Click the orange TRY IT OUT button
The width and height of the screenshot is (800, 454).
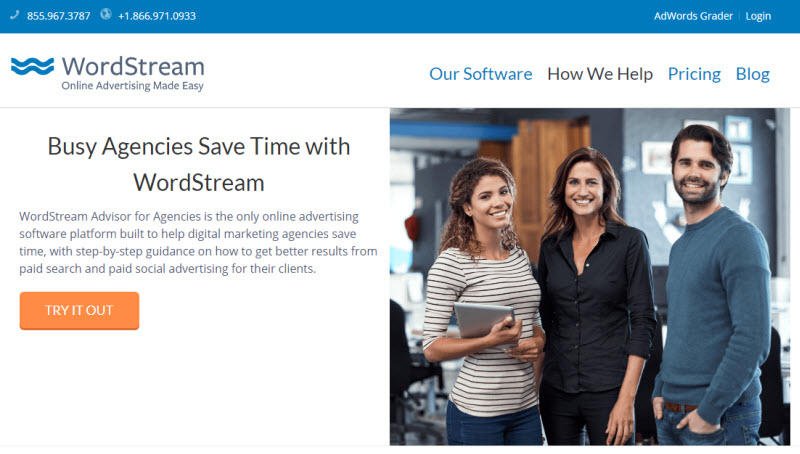pos(79,311)
